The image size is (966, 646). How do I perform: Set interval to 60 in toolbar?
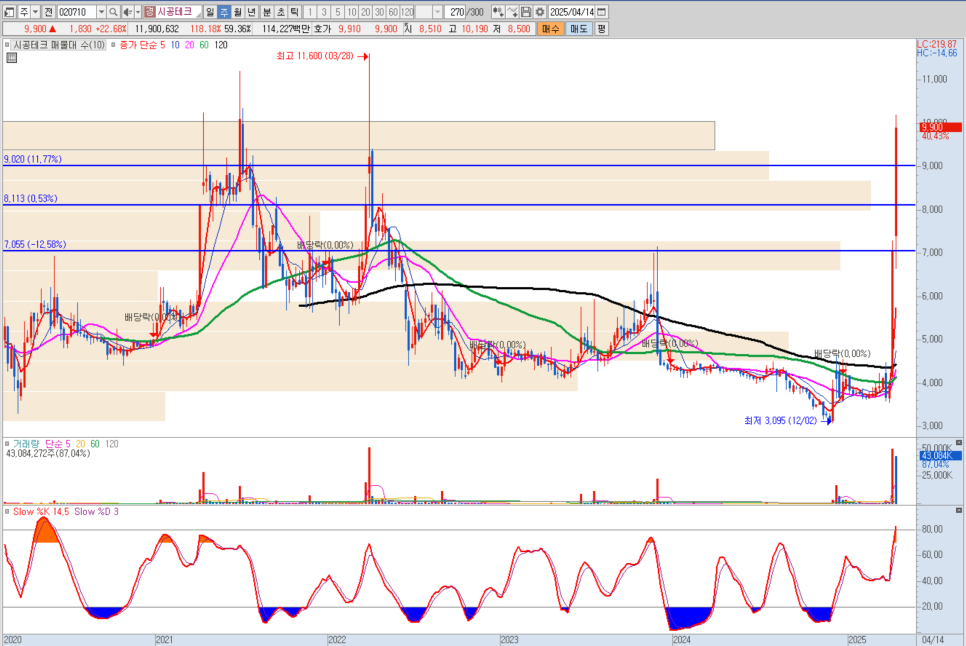click(393, 12)
